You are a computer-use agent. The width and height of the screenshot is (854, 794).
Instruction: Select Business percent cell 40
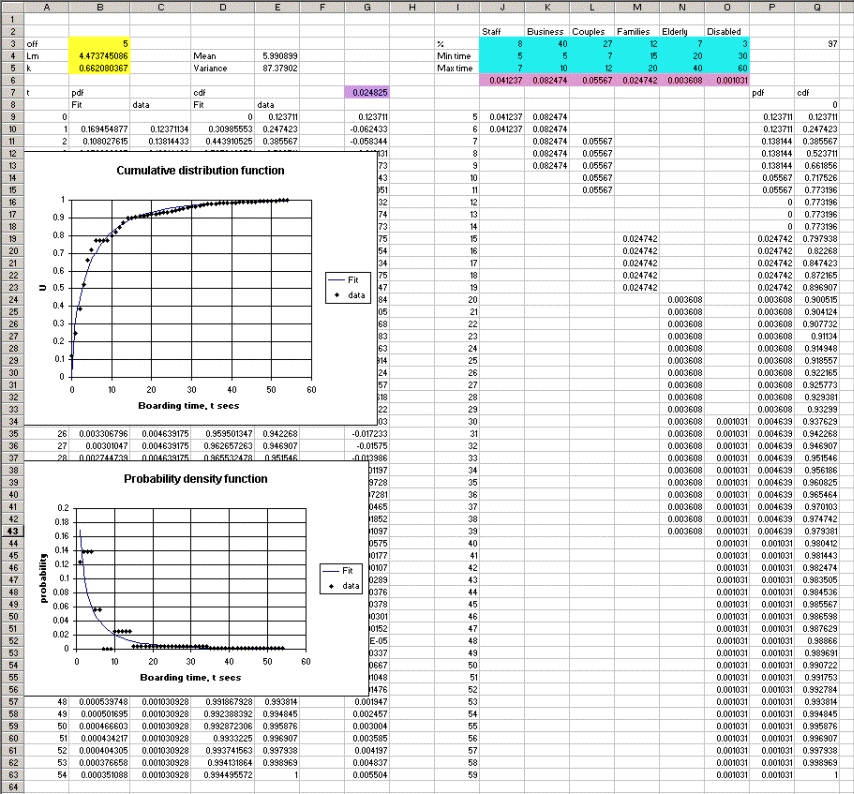547,44
